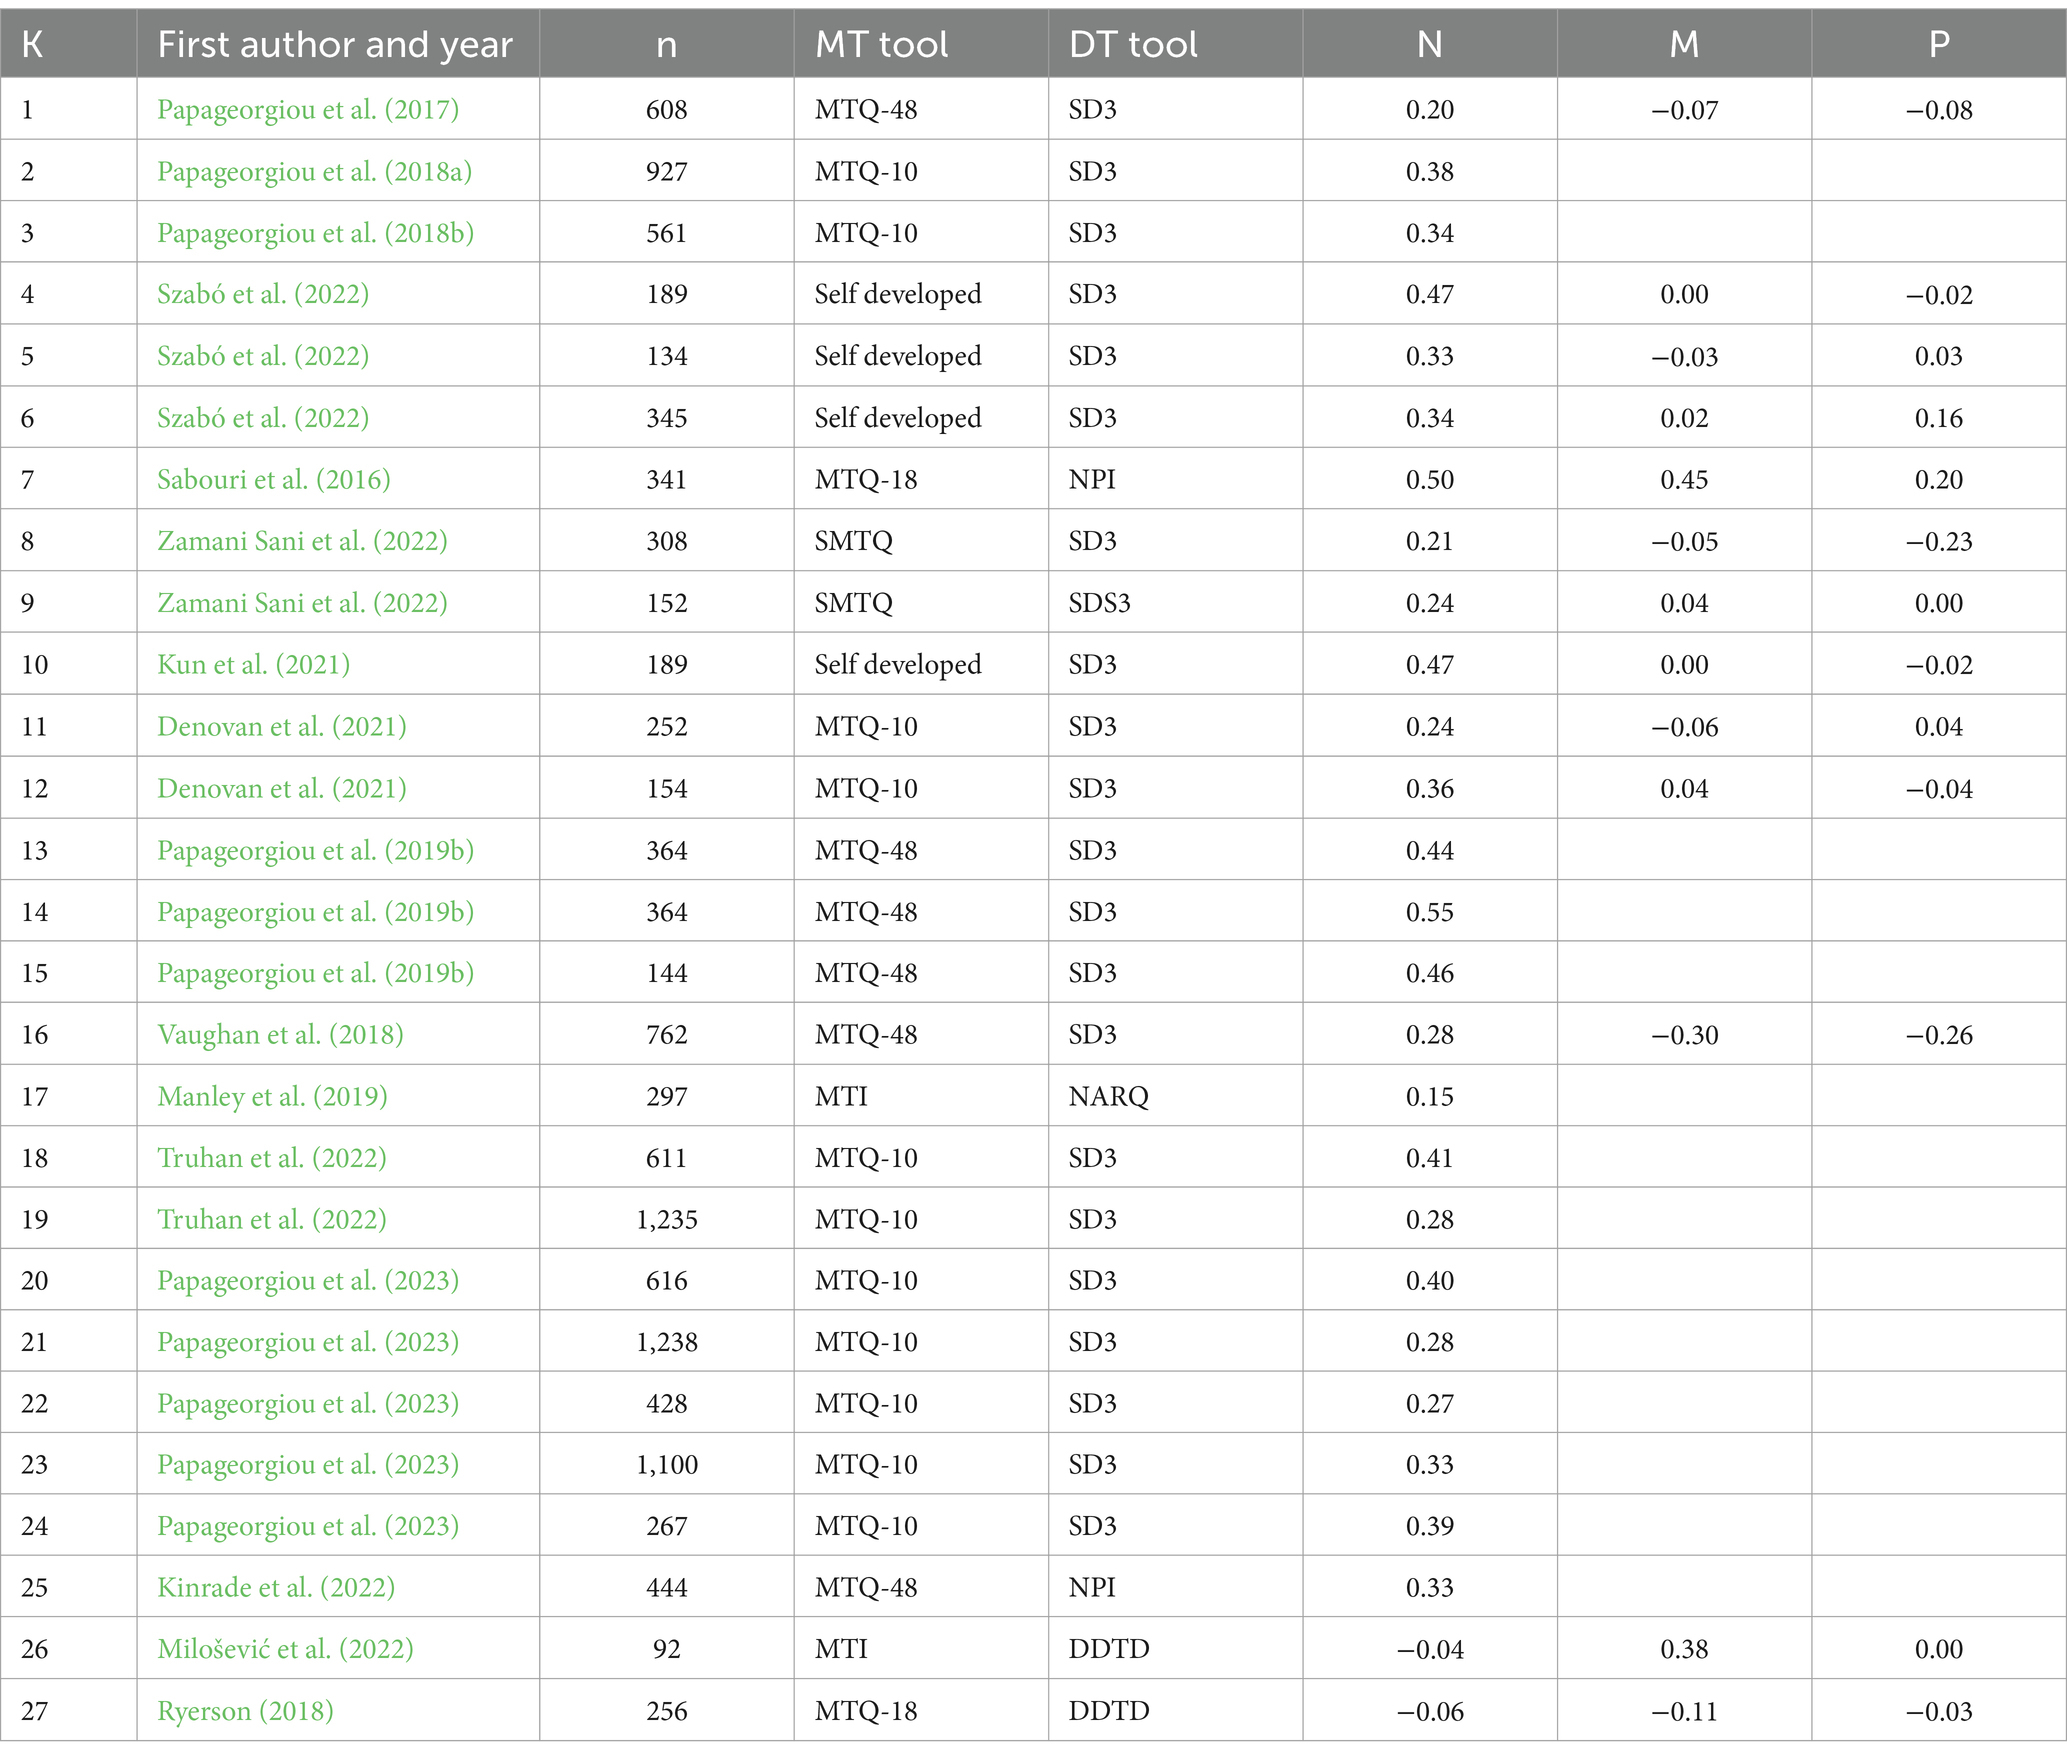2067x1759 pixels.
Task: Select the sample size '92'
Action: pyautogui.click(x=667, y=1649)
